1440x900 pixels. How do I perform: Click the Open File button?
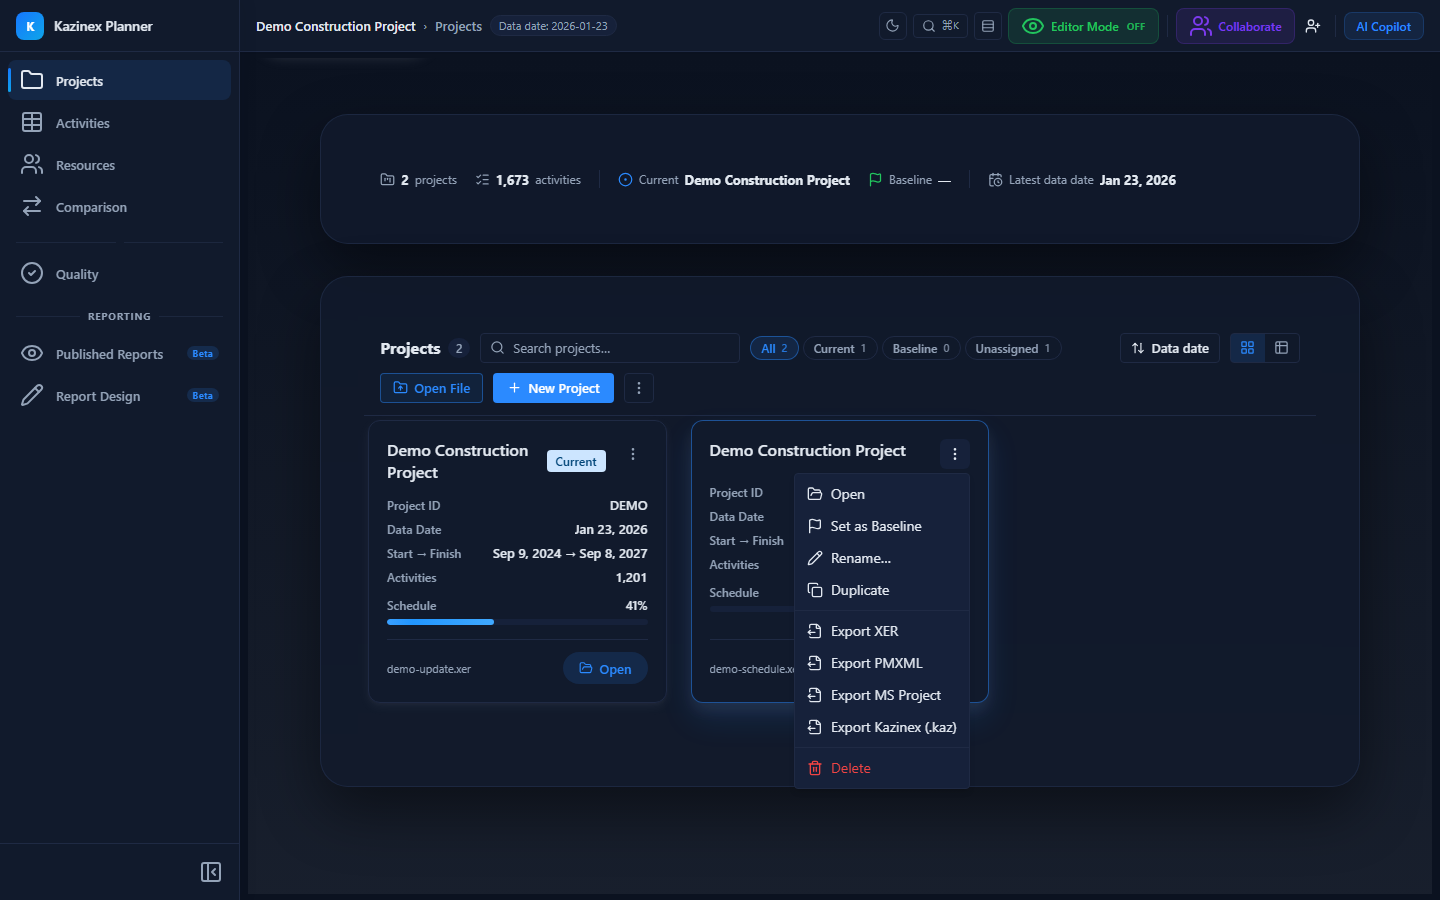point(432,388)
